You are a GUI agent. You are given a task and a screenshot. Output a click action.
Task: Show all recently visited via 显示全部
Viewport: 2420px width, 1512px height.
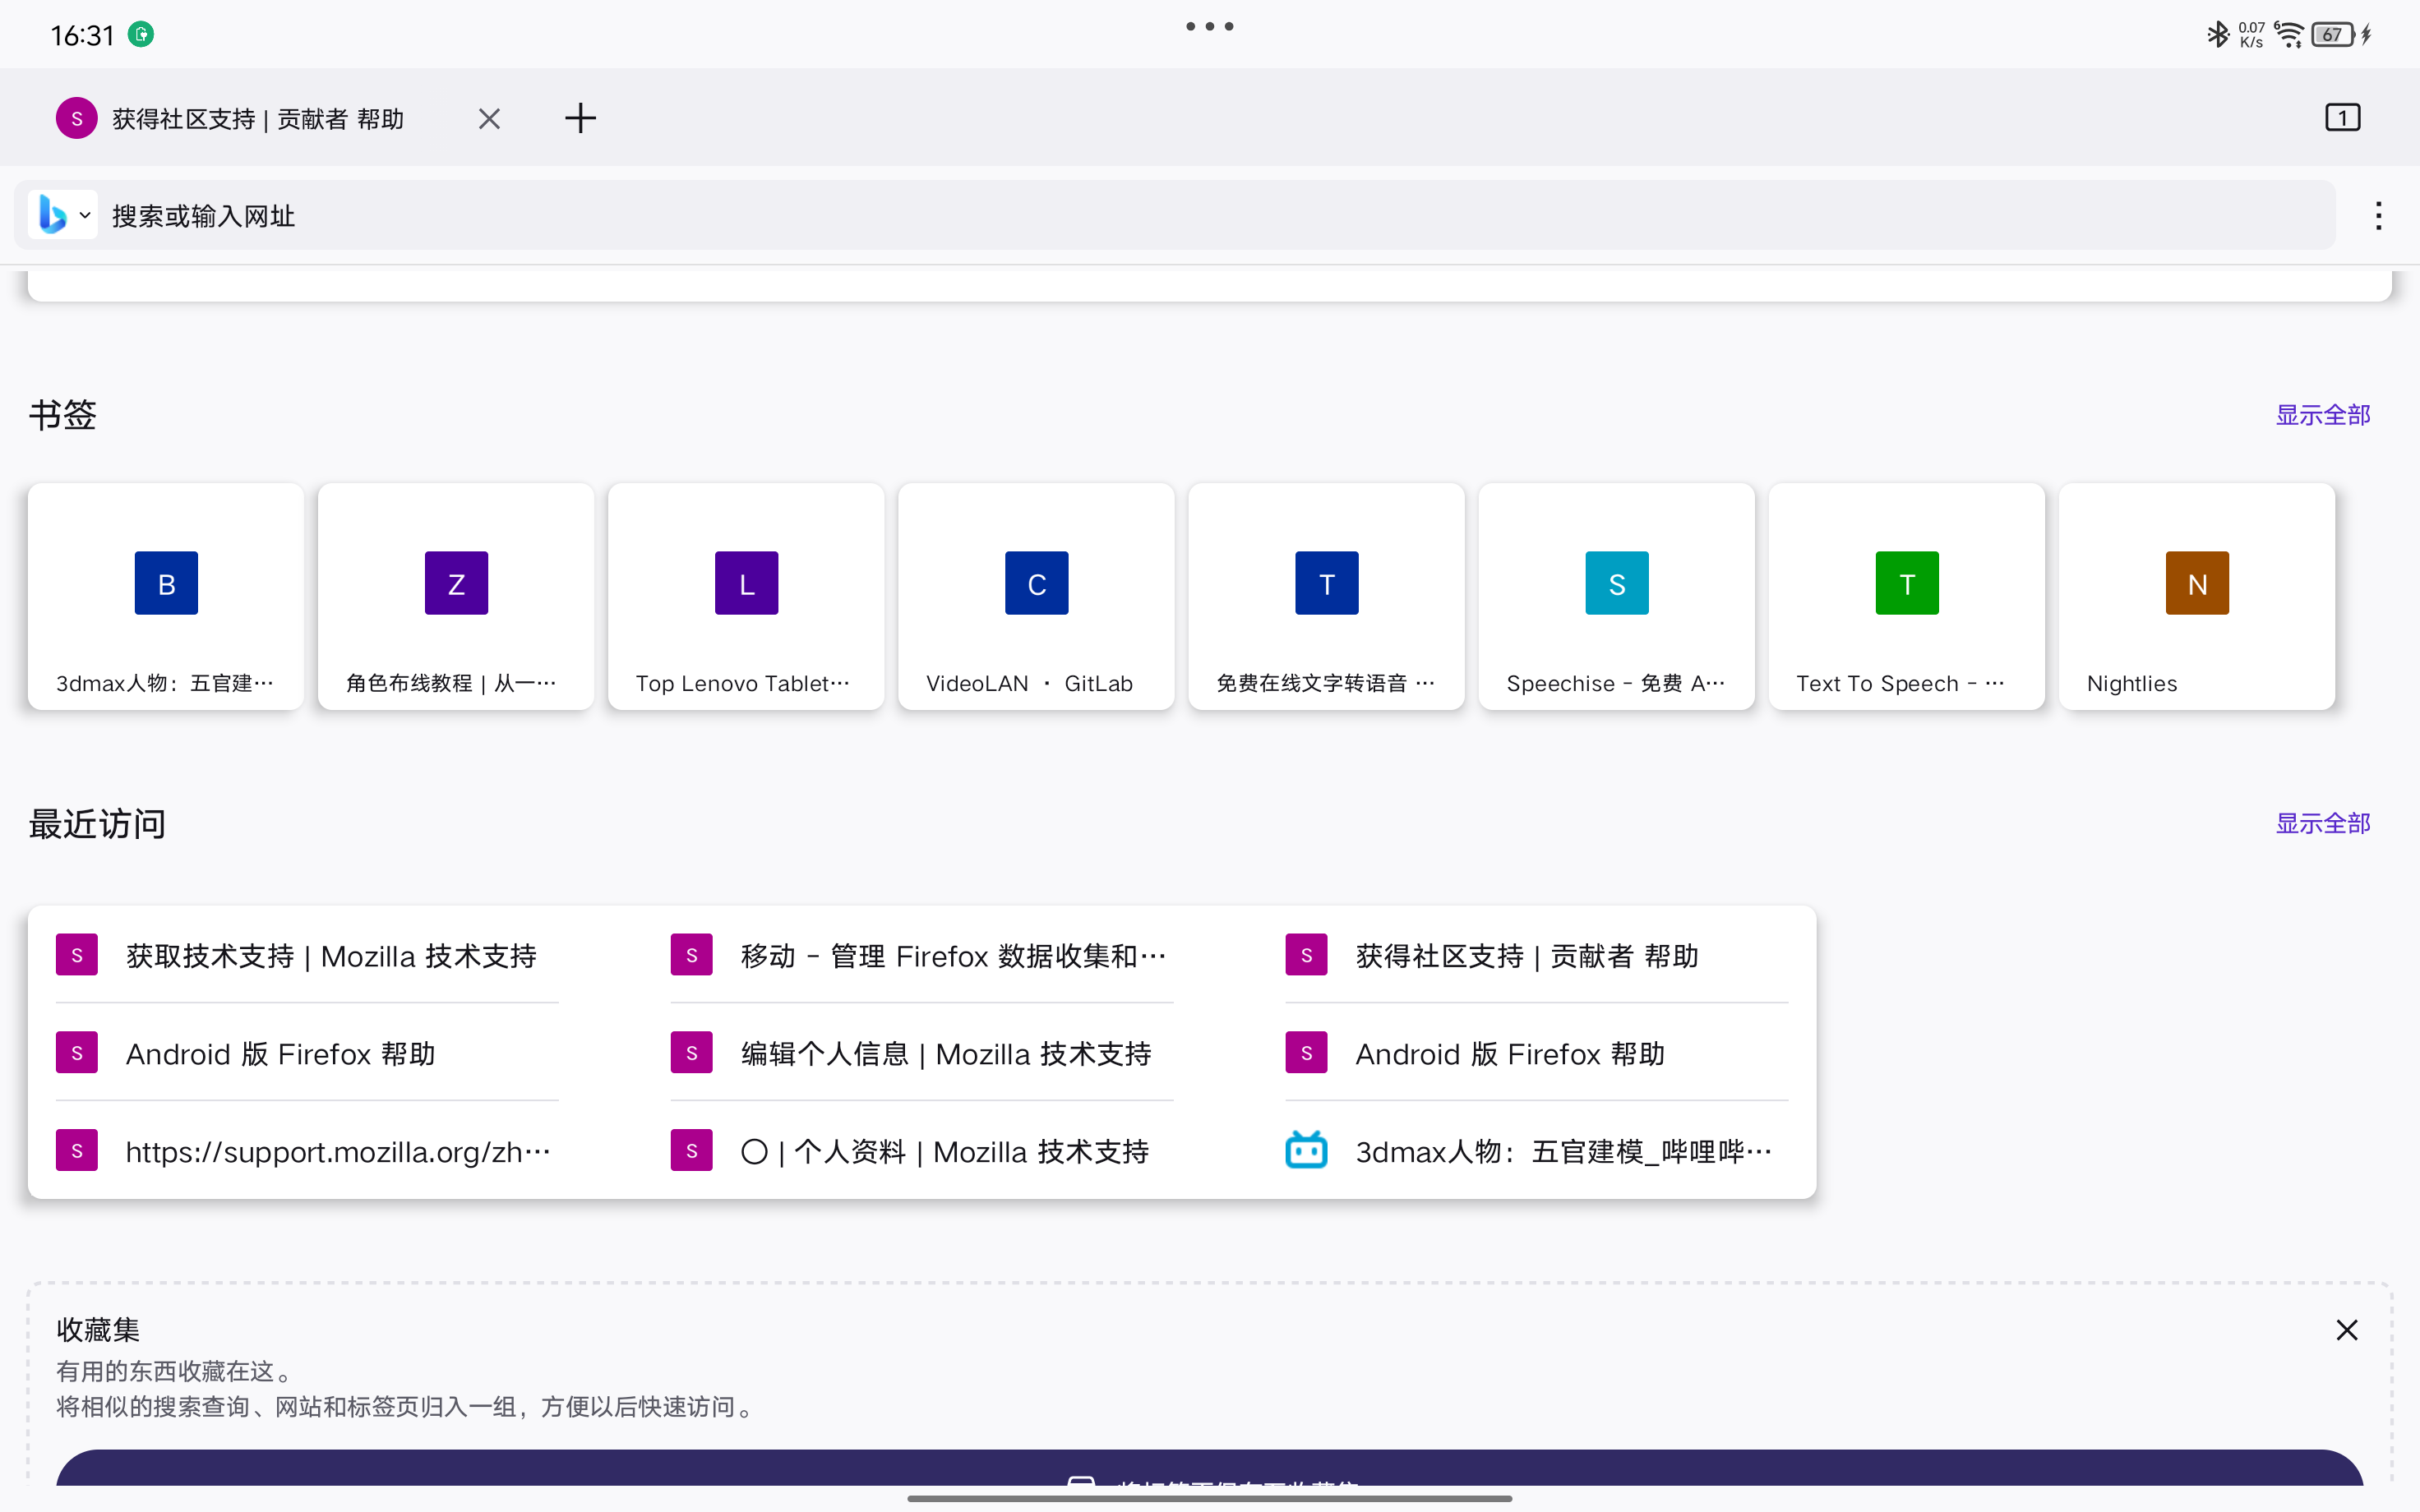pos(2322,823)
